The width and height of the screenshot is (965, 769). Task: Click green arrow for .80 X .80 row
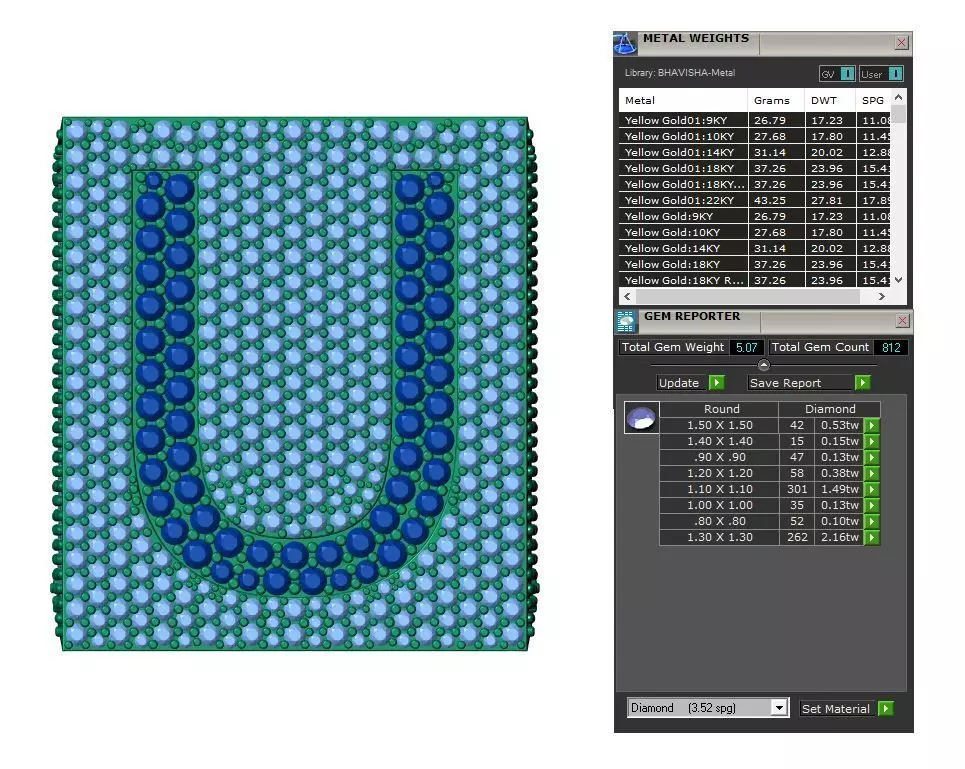tap(871, 521)
